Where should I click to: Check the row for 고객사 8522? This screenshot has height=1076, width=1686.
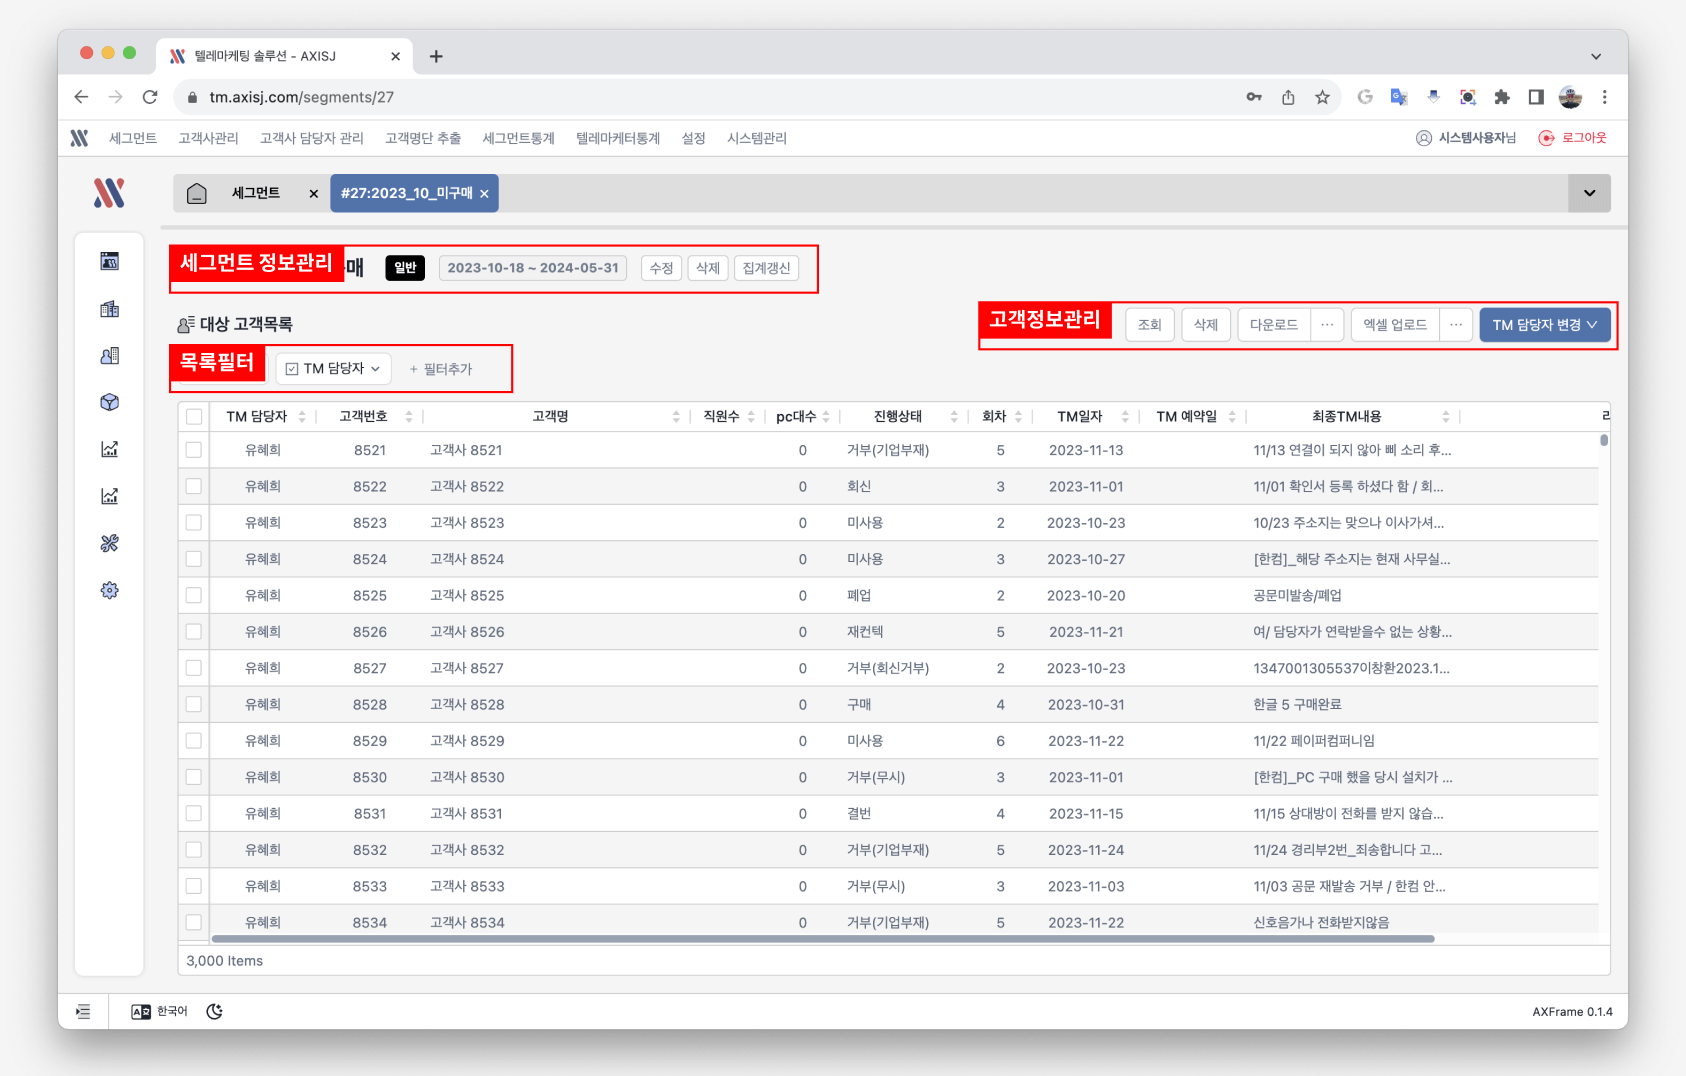(194, 486)
